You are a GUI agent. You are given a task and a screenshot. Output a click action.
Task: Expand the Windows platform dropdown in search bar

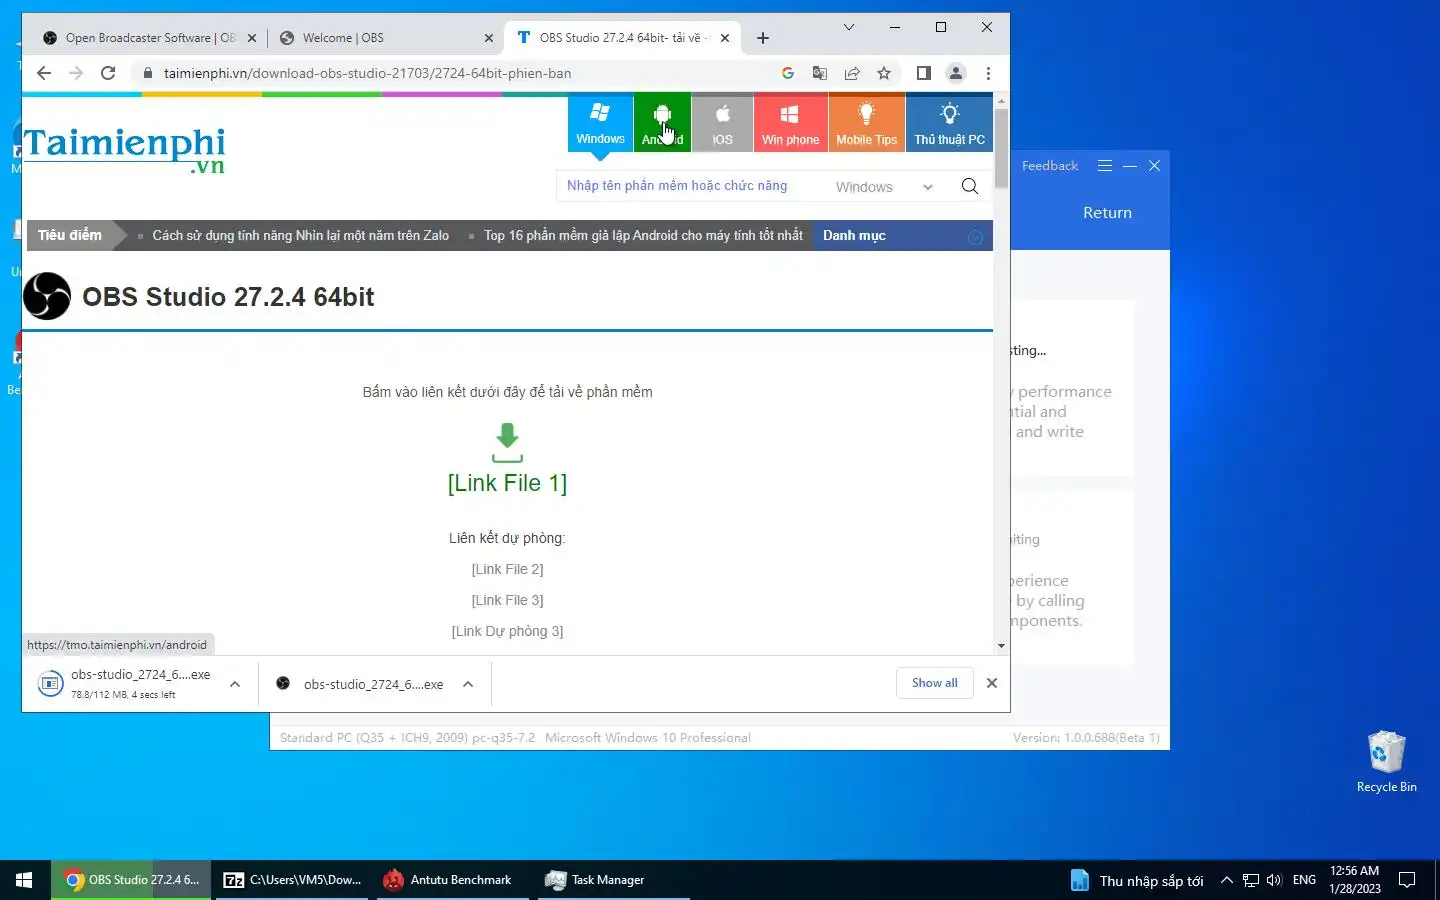(885, 187)
